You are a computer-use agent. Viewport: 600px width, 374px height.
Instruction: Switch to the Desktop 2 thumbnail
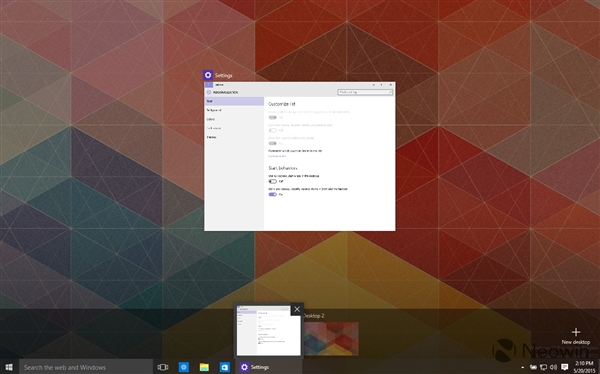coord(331,338)
